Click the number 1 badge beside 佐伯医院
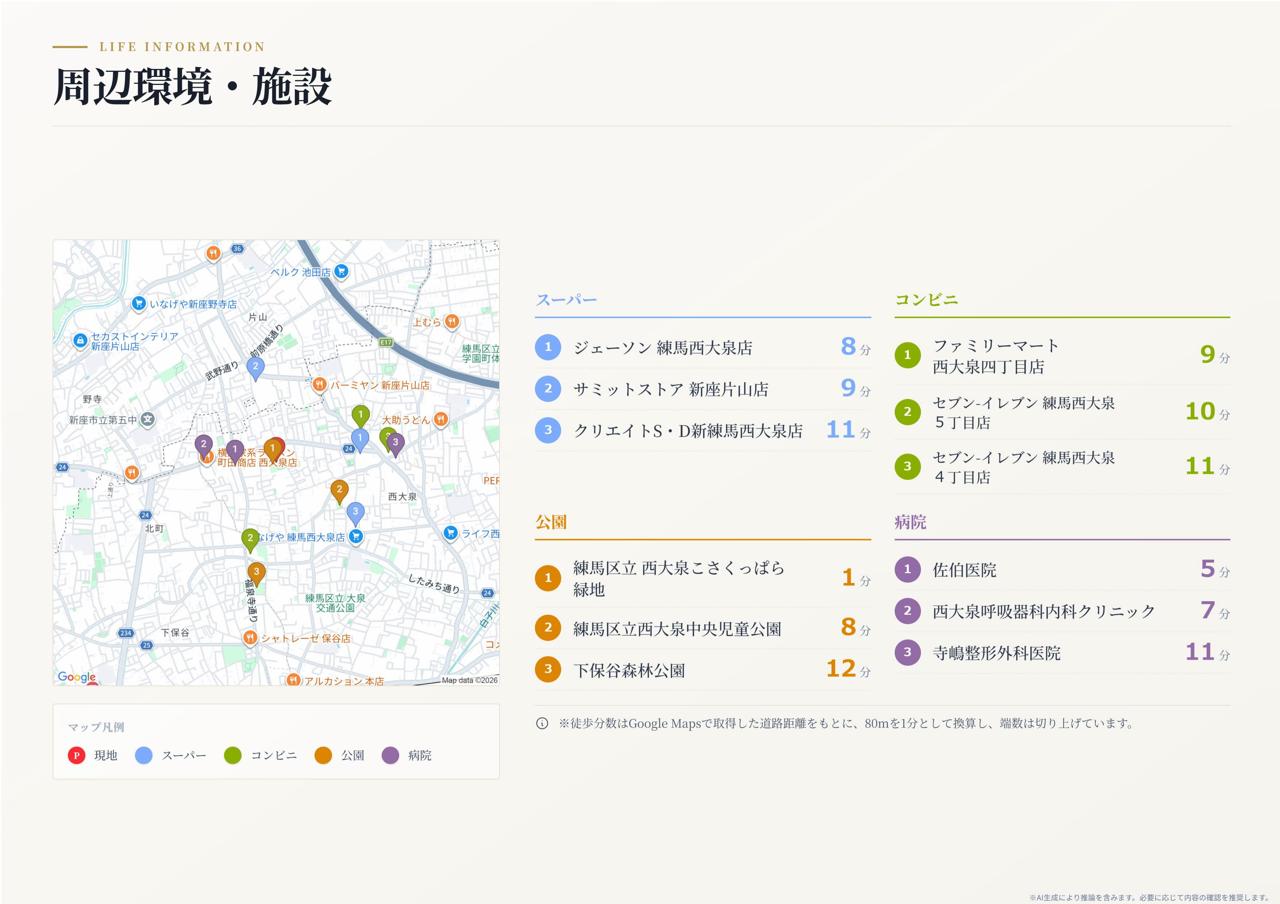The height and width of the screenshot is (904, 1280). 907,570
